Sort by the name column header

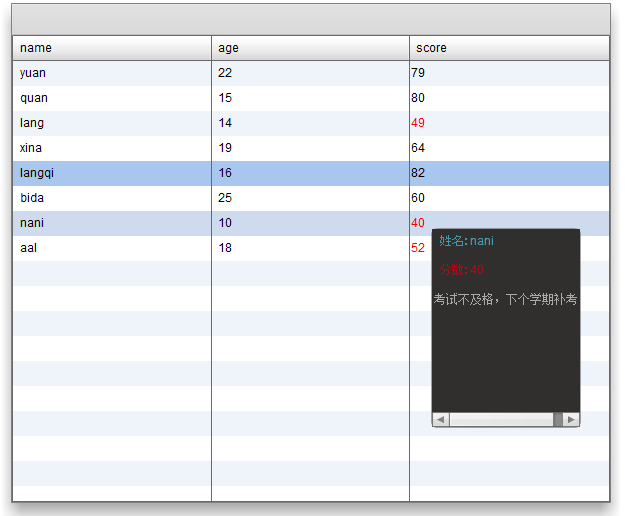coord(112,48)
